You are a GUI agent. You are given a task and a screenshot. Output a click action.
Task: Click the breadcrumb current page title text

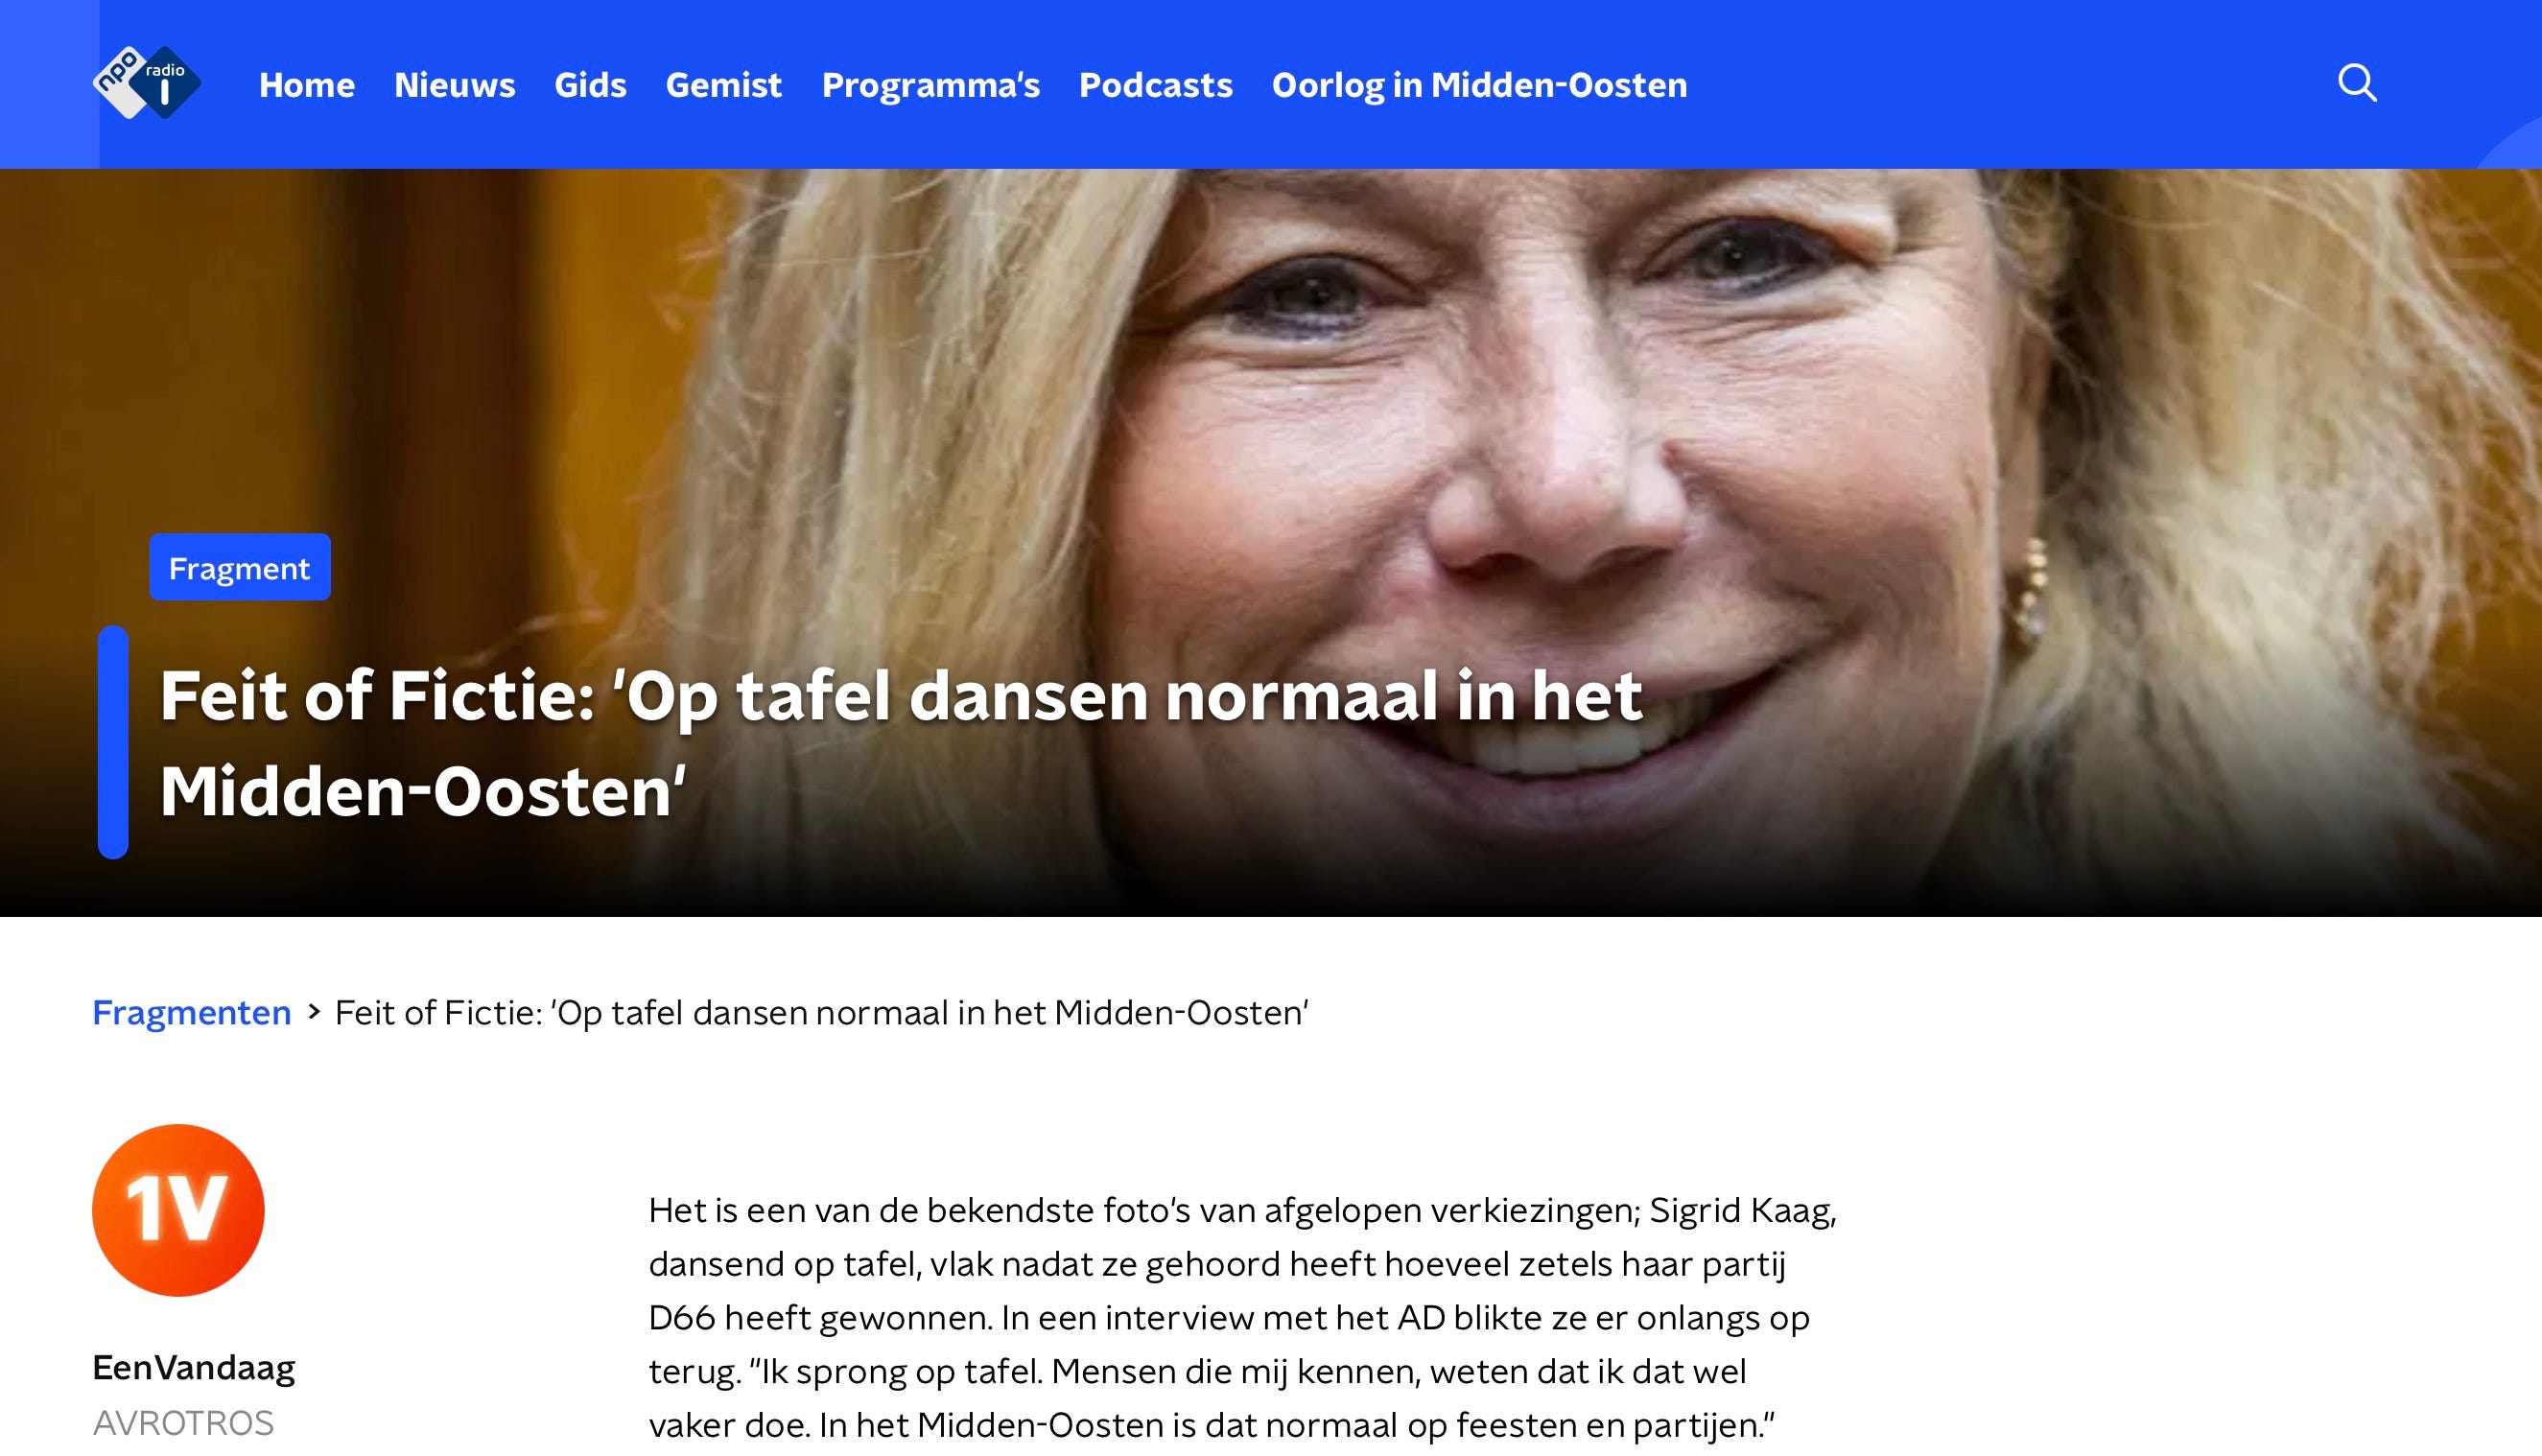821,1012
